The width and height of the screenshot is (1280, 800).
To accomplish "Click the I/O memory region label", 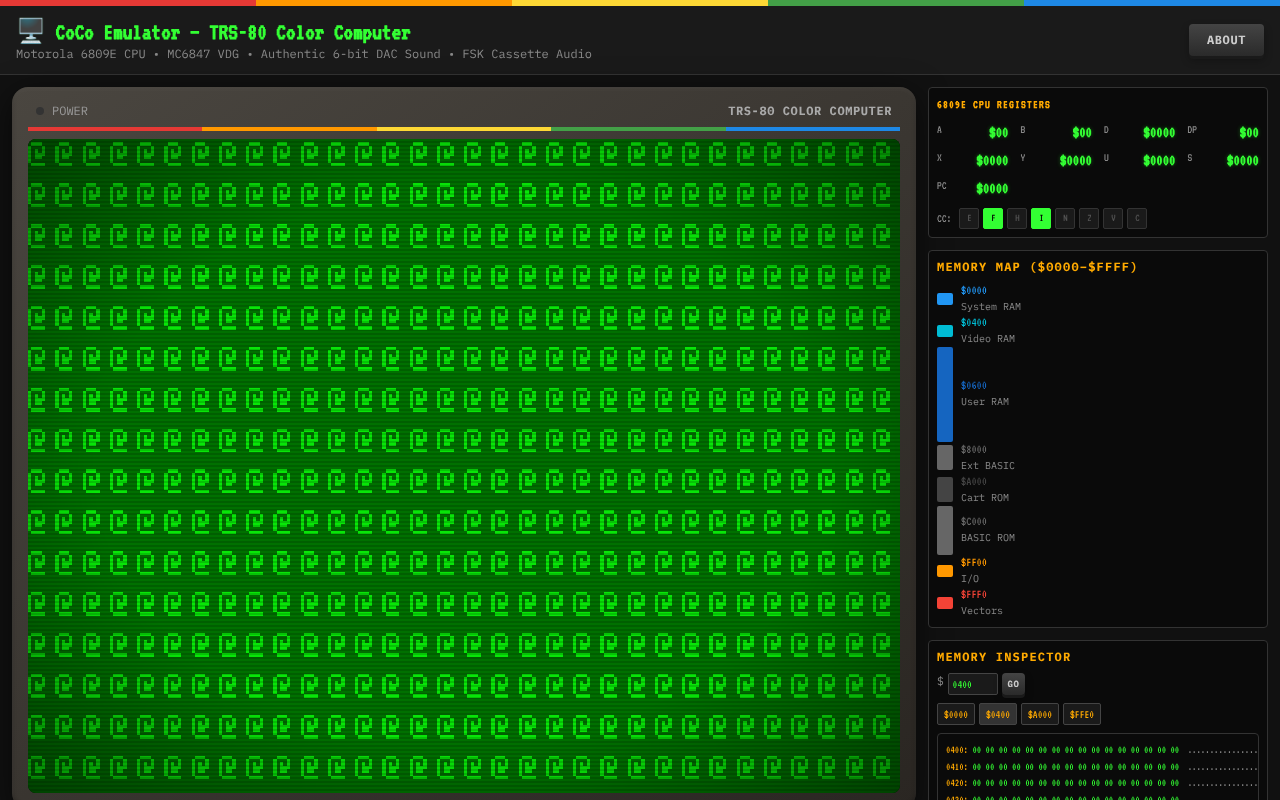I will tap(970, 579).
